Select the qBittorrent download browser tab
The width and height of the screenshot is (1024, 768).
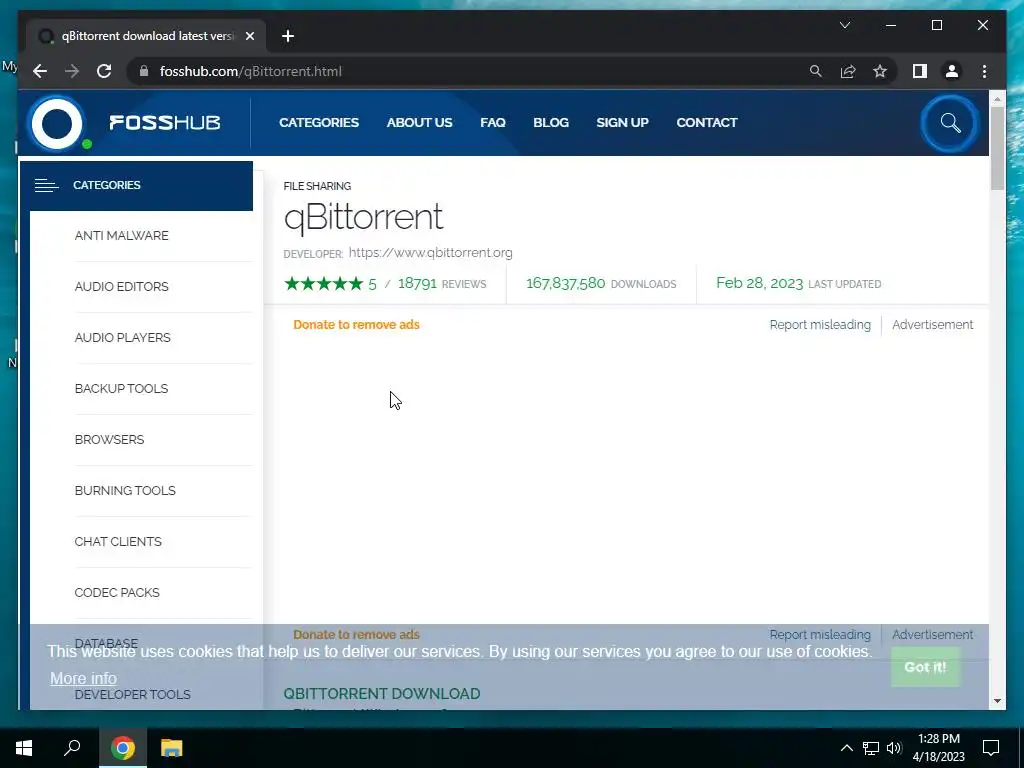click(146, 36)
